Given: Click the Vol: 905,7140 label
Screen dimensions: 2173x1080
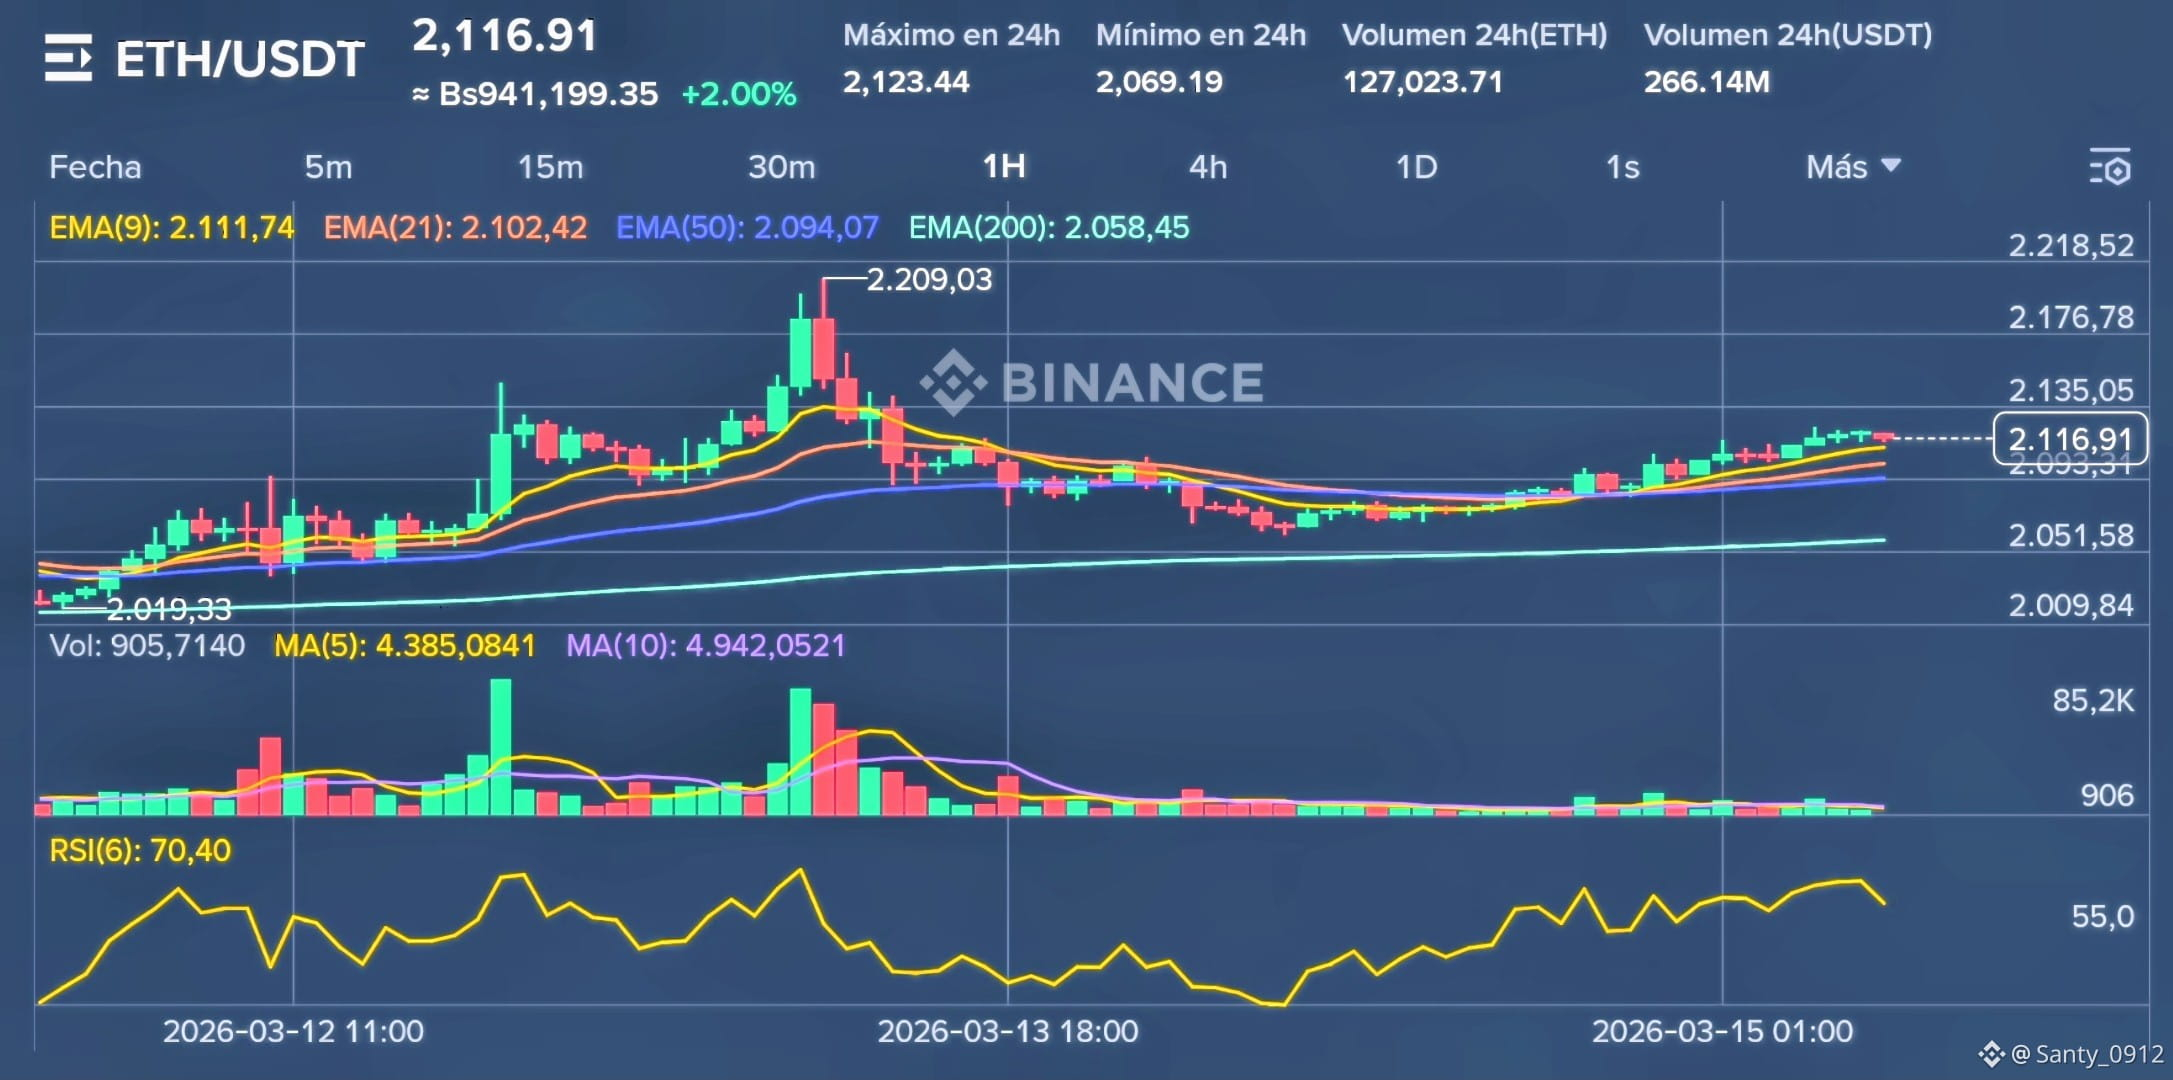Looking at the screenshot, I should coord(147,646).
